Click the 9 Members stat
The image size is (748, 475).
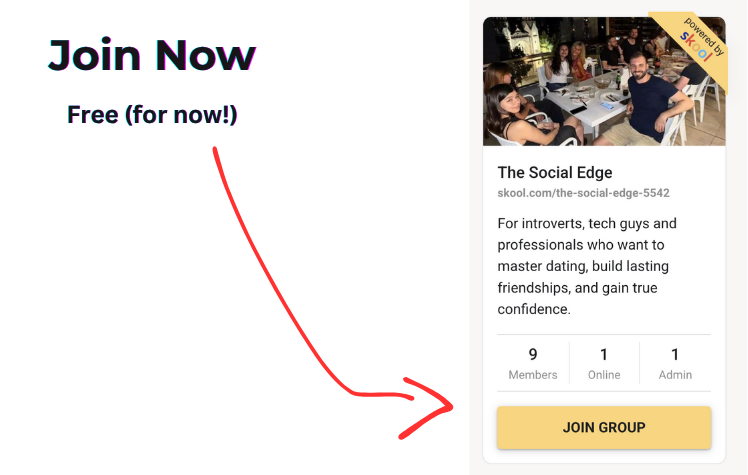click(x=533, y=363)
